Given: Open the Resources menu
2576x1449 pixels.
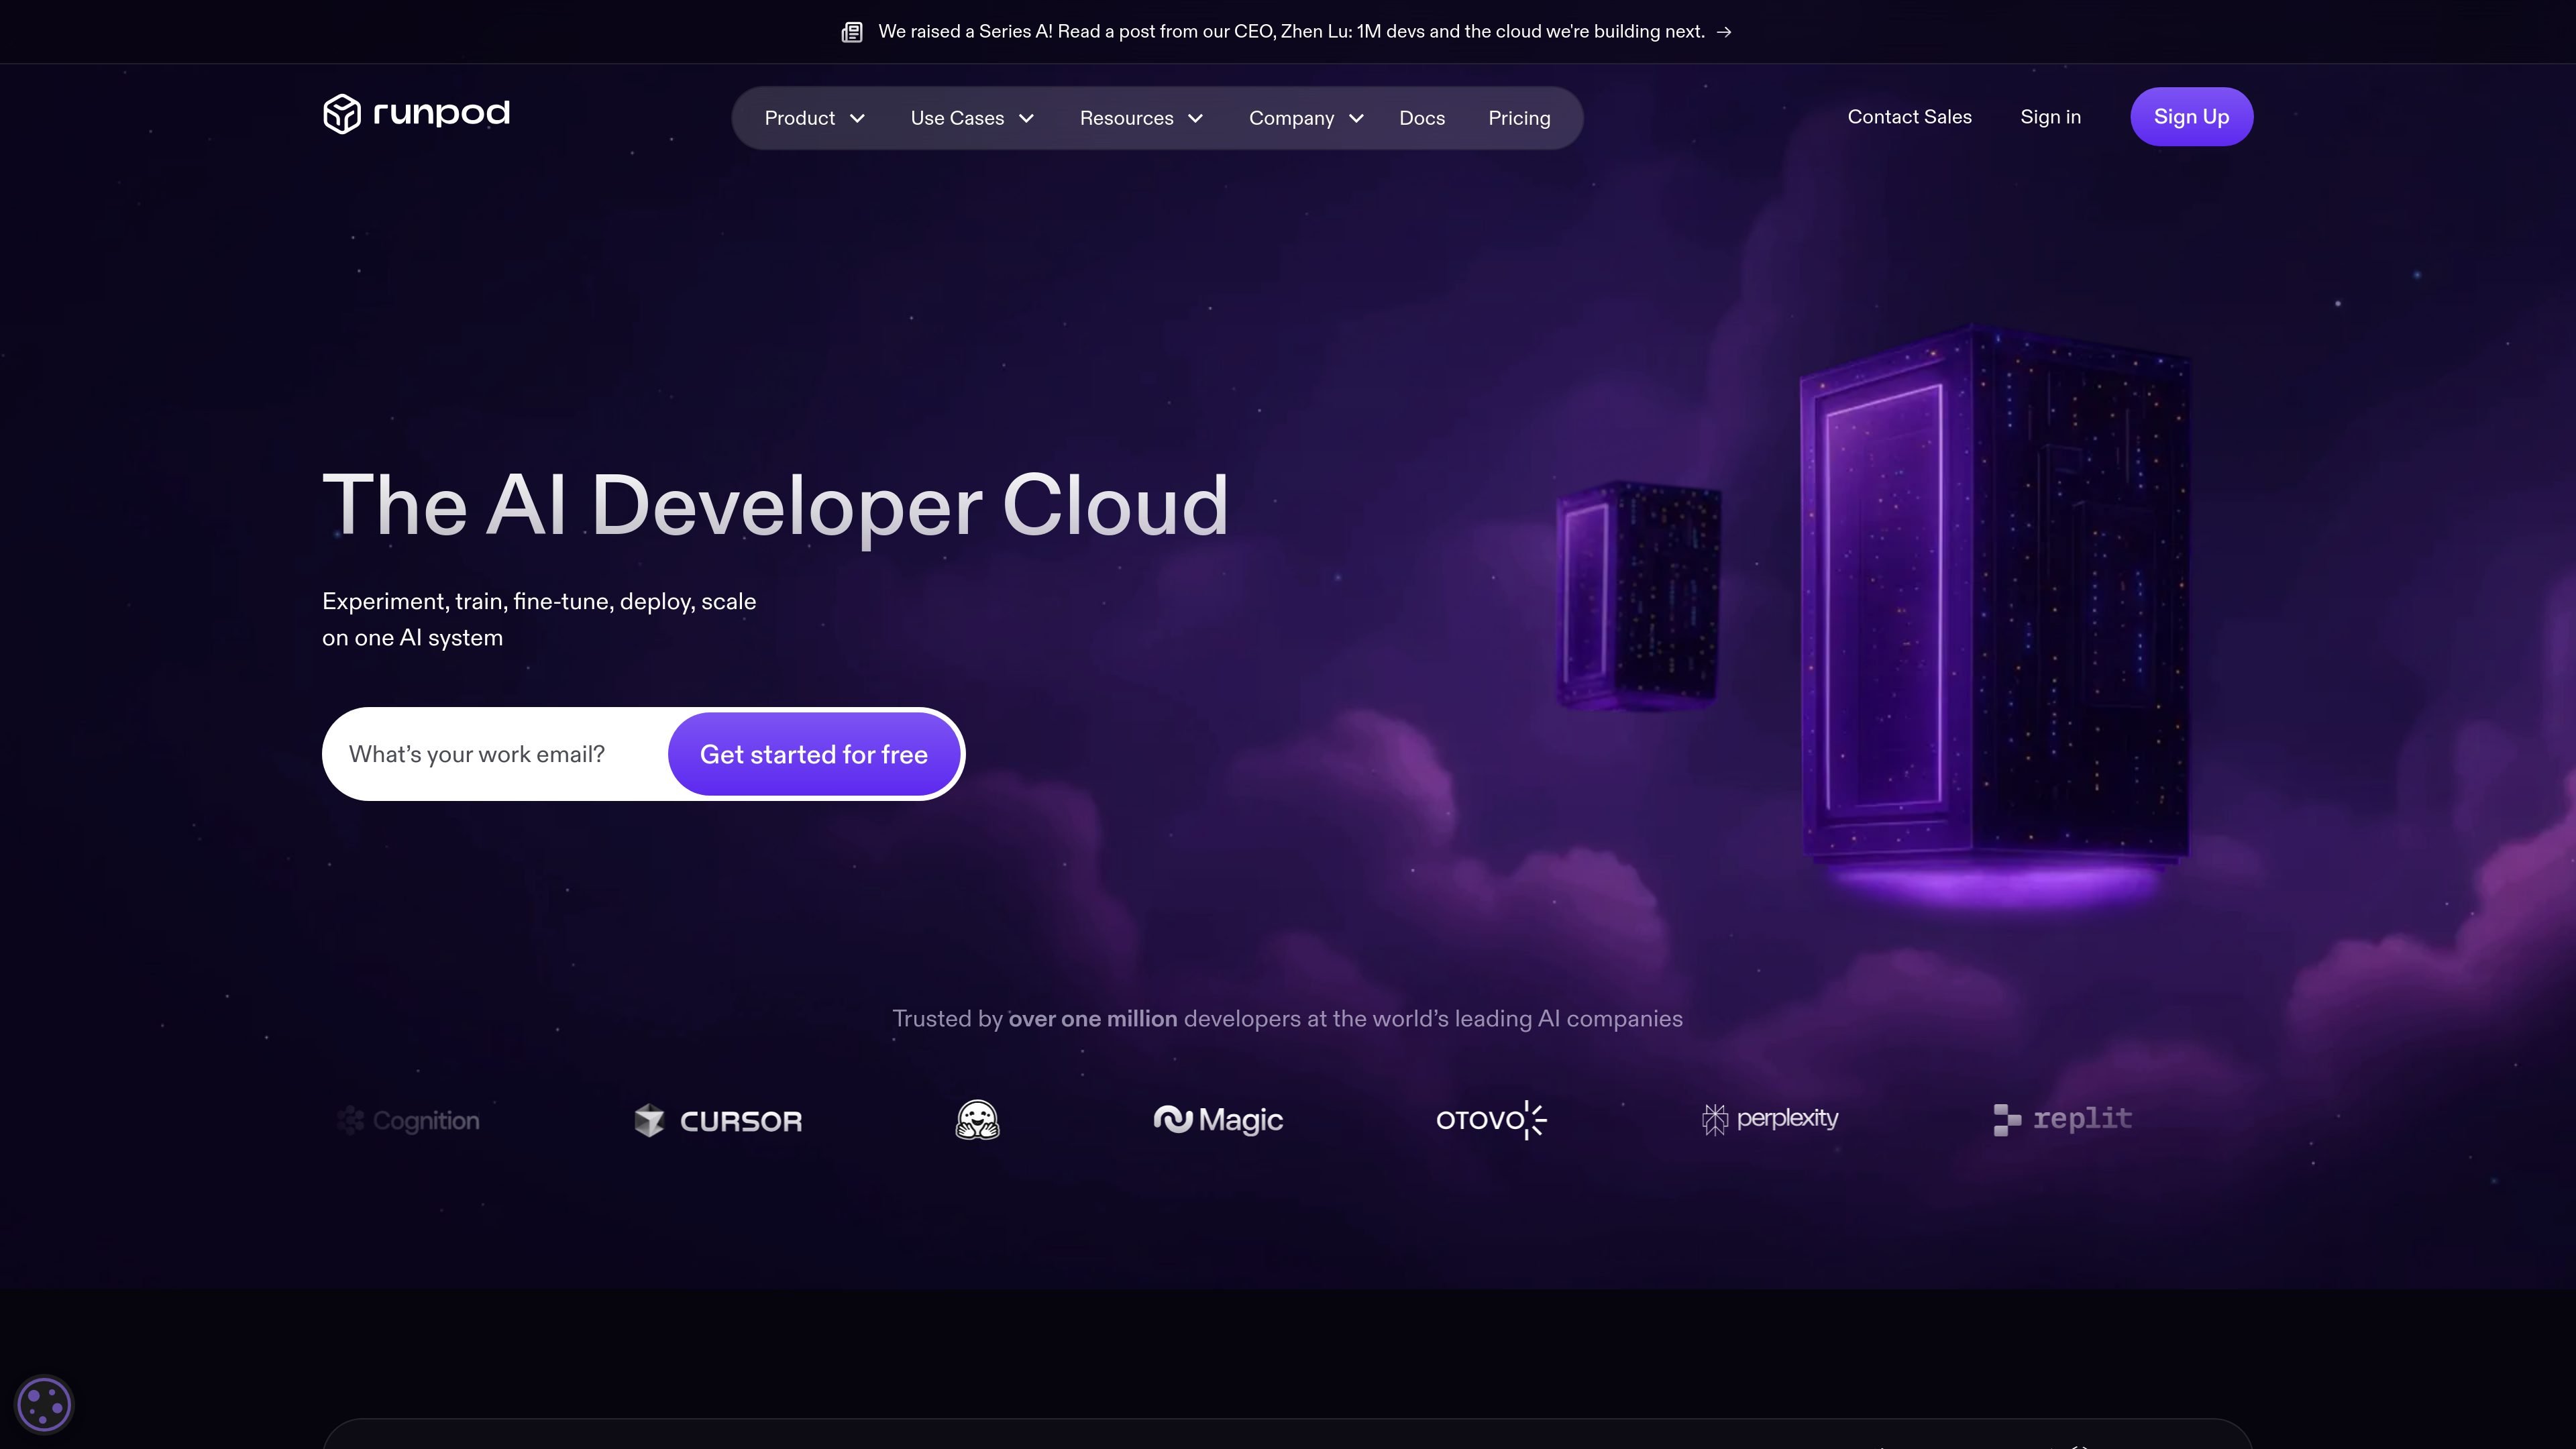Looking at the screenshot, I should tap(1141, 118).
